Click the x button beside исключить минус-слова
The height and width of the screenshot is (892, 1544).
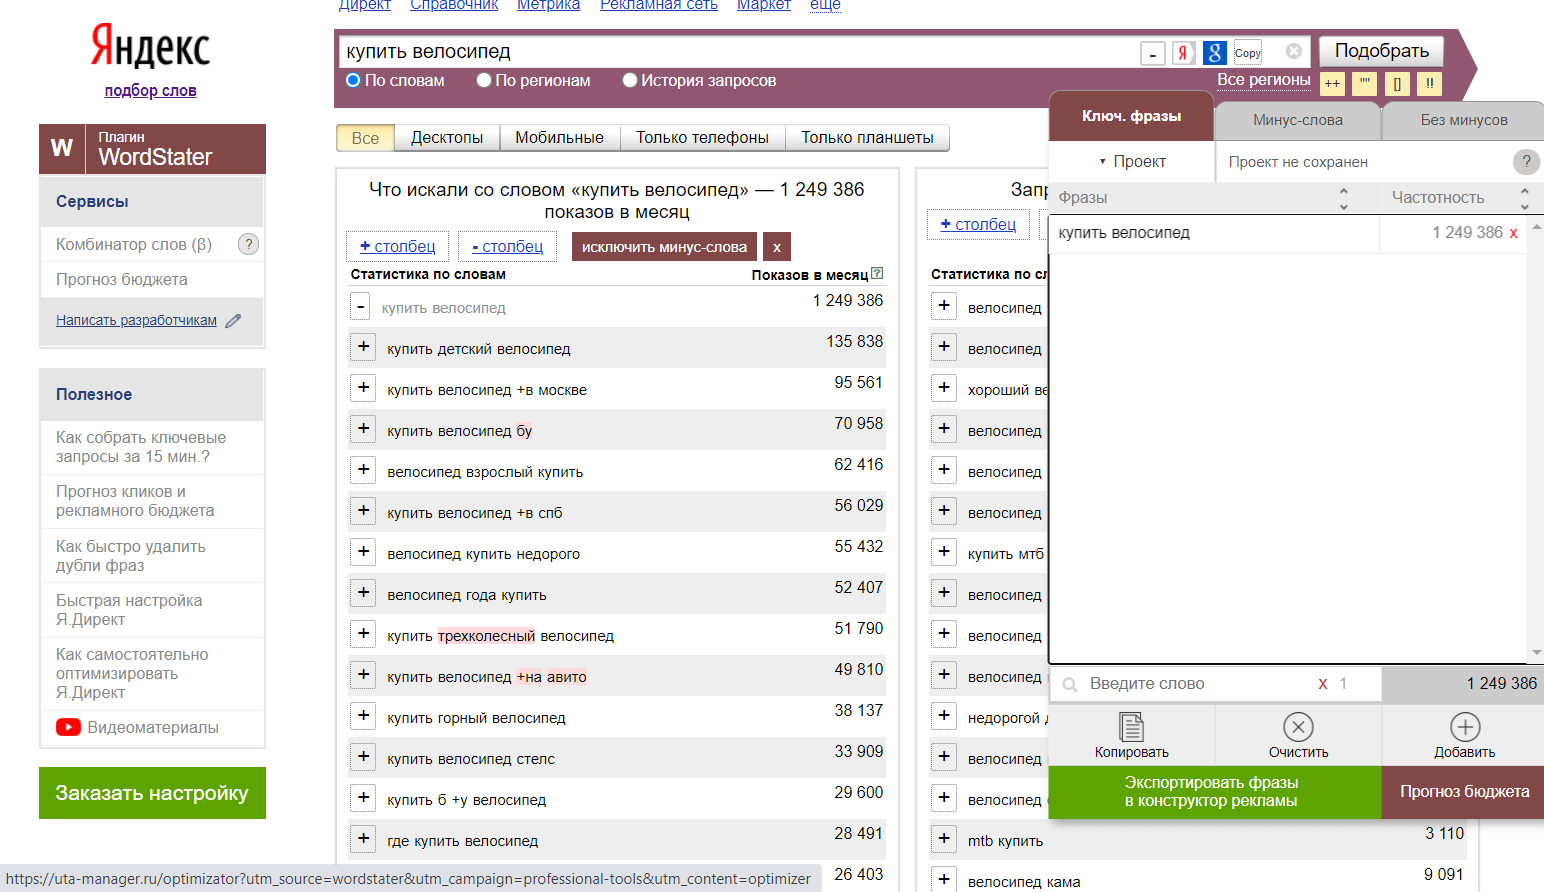pyautogui.click(x=777, y=247)
